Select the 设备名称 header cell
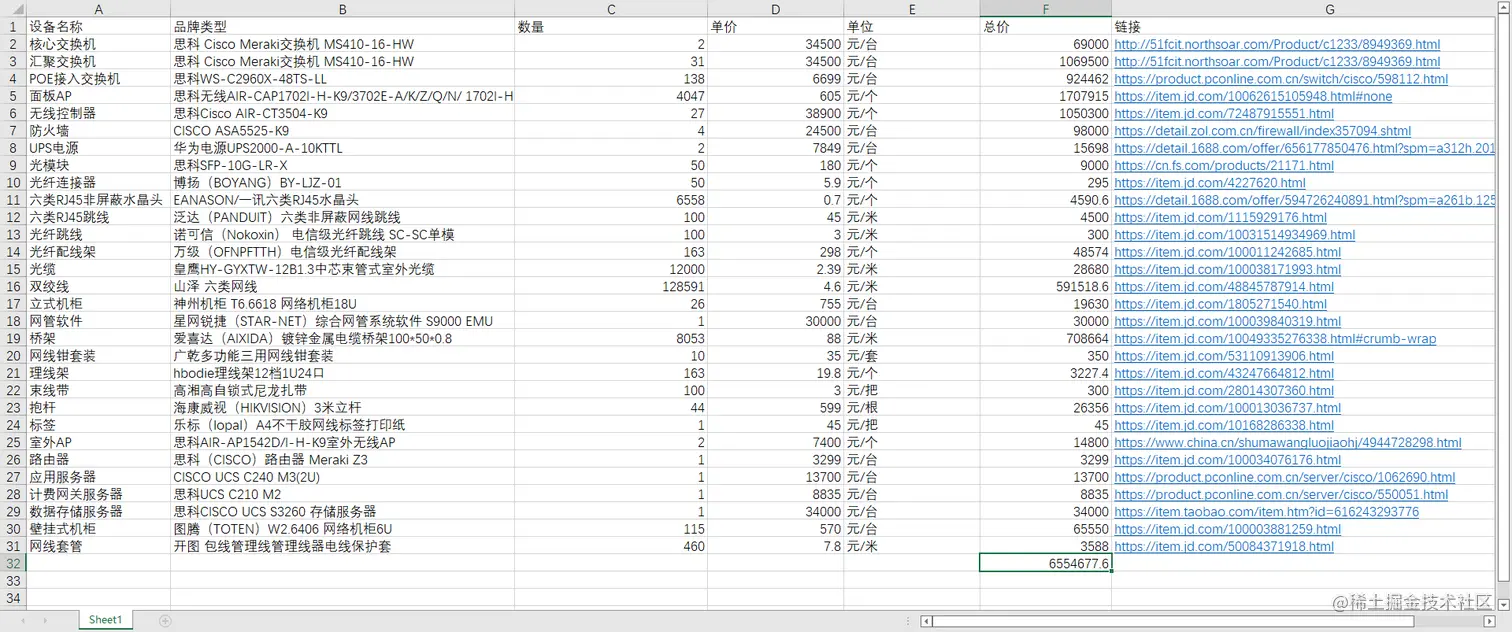Screen dimensions: 1512x632 [x=98, y=27]
